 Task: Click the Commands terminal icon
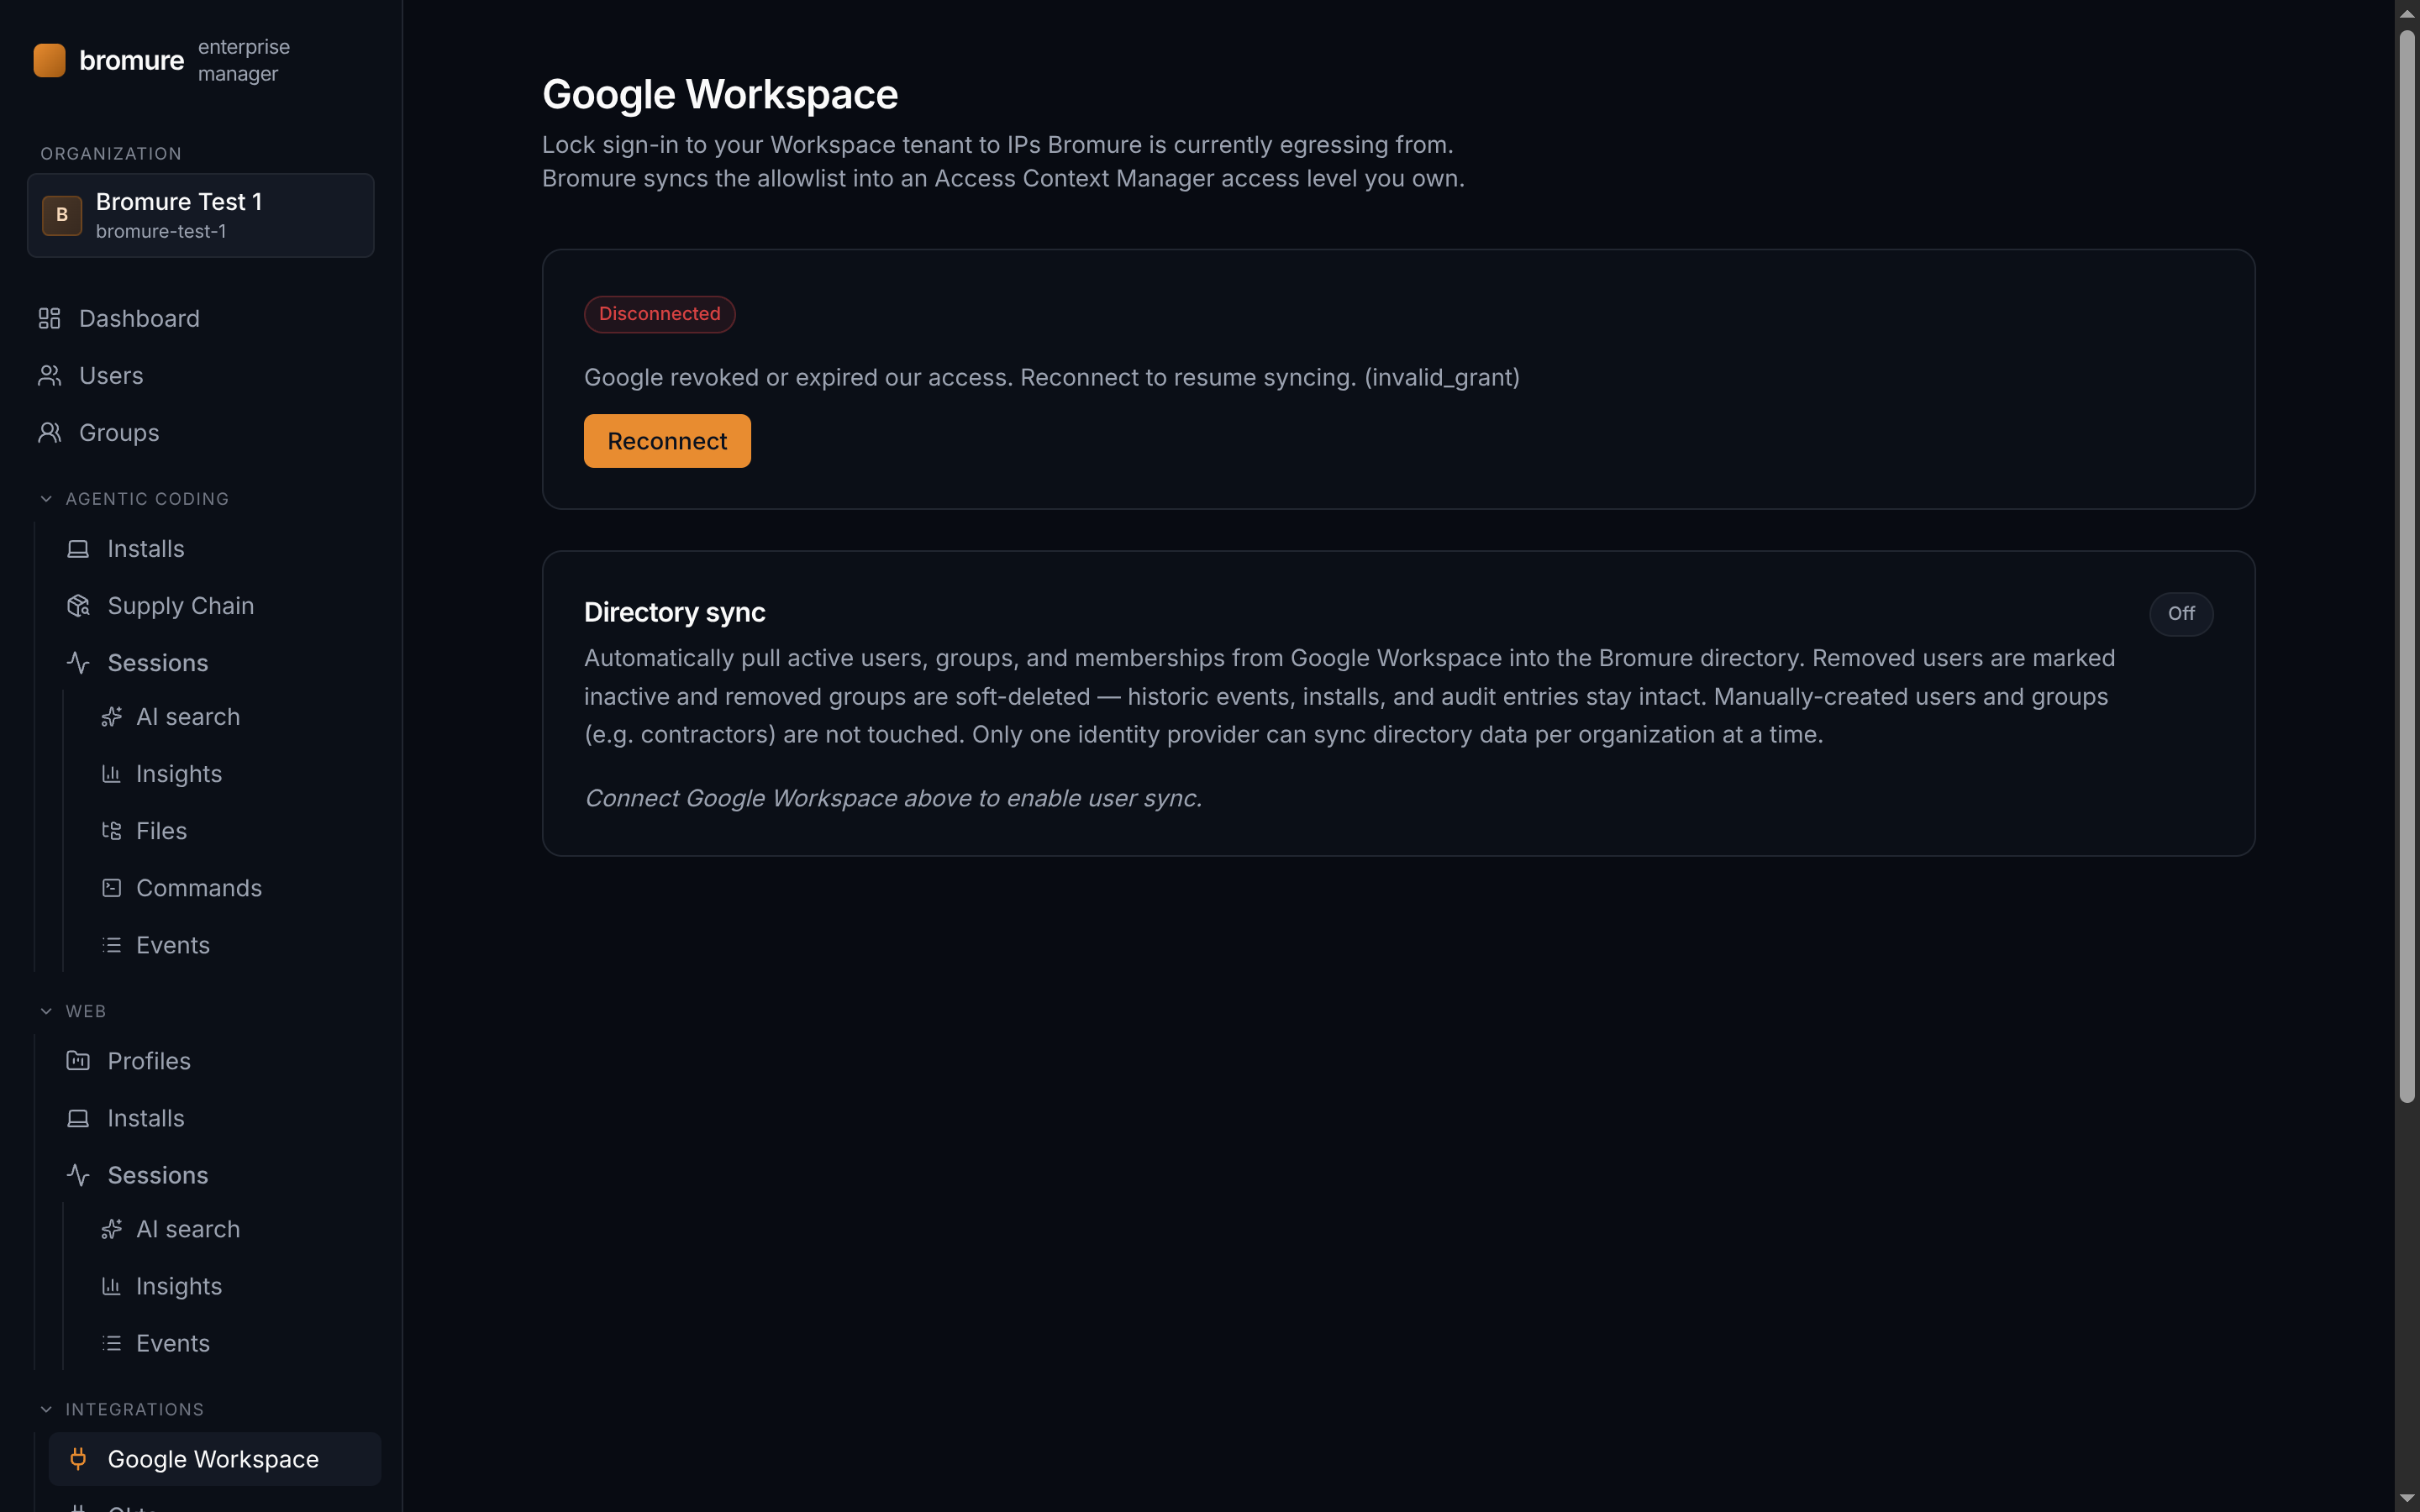(x=111, y=888)
